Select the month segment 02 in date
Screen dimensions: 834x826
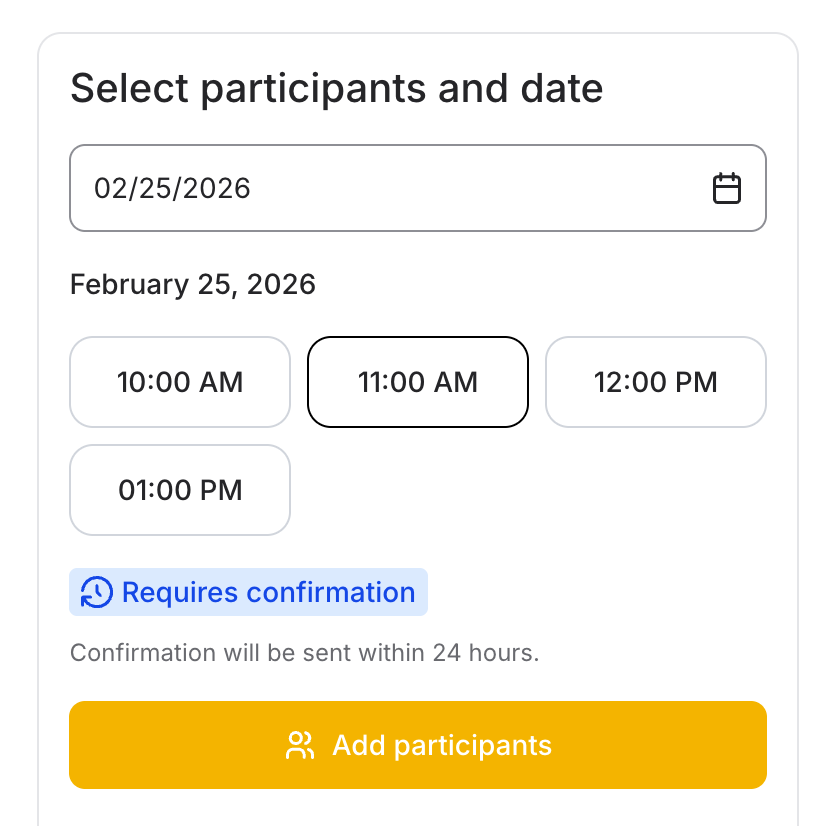point(109,188)
